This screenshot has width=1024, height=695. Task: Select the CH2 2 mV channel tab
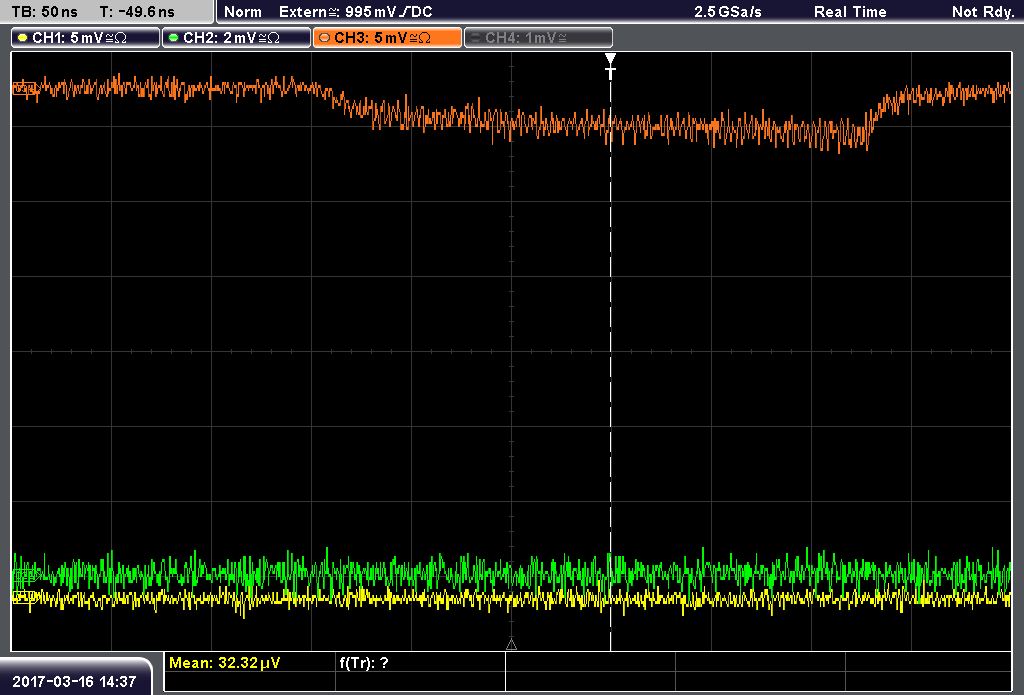tap(236, 38)
